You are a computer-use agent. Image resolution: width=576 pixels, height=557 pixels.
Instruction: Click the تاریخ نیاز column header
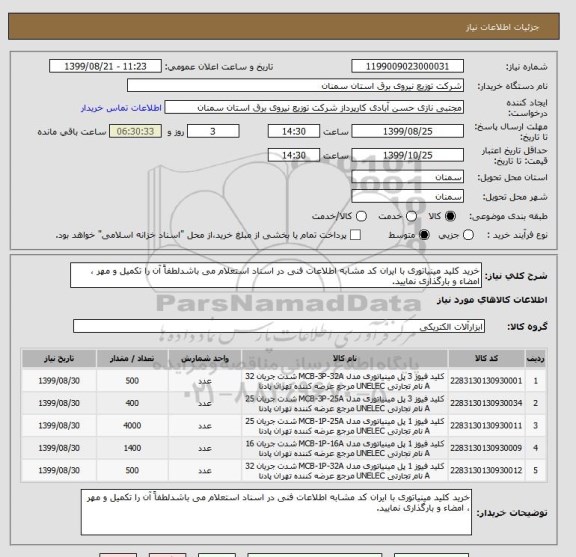[x=59, y=359]
